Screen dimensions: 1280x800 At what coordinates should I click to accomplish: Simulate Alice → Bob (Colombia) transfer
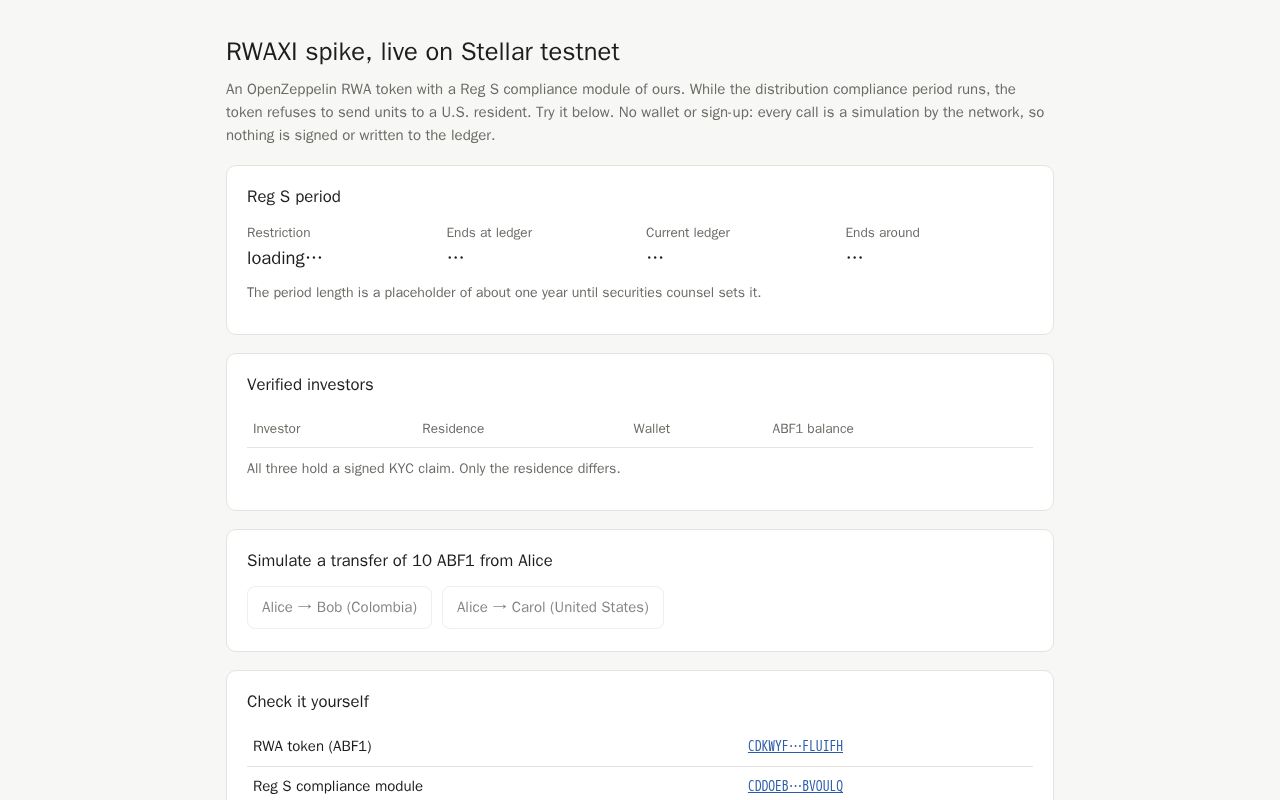(339, 607)
